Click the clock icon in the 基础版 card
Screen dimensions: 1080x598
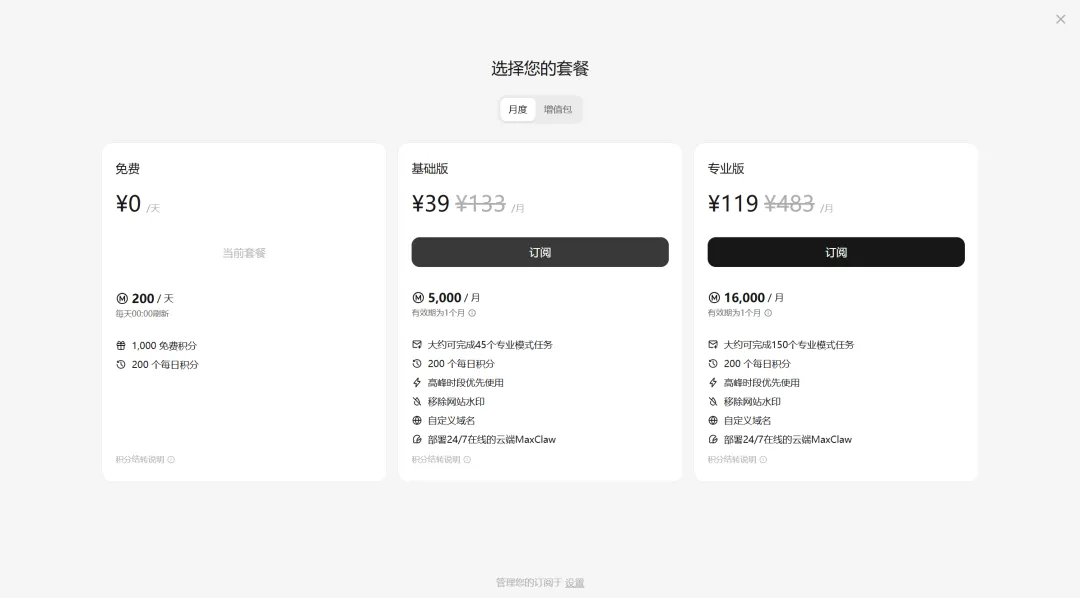[417, 364]
